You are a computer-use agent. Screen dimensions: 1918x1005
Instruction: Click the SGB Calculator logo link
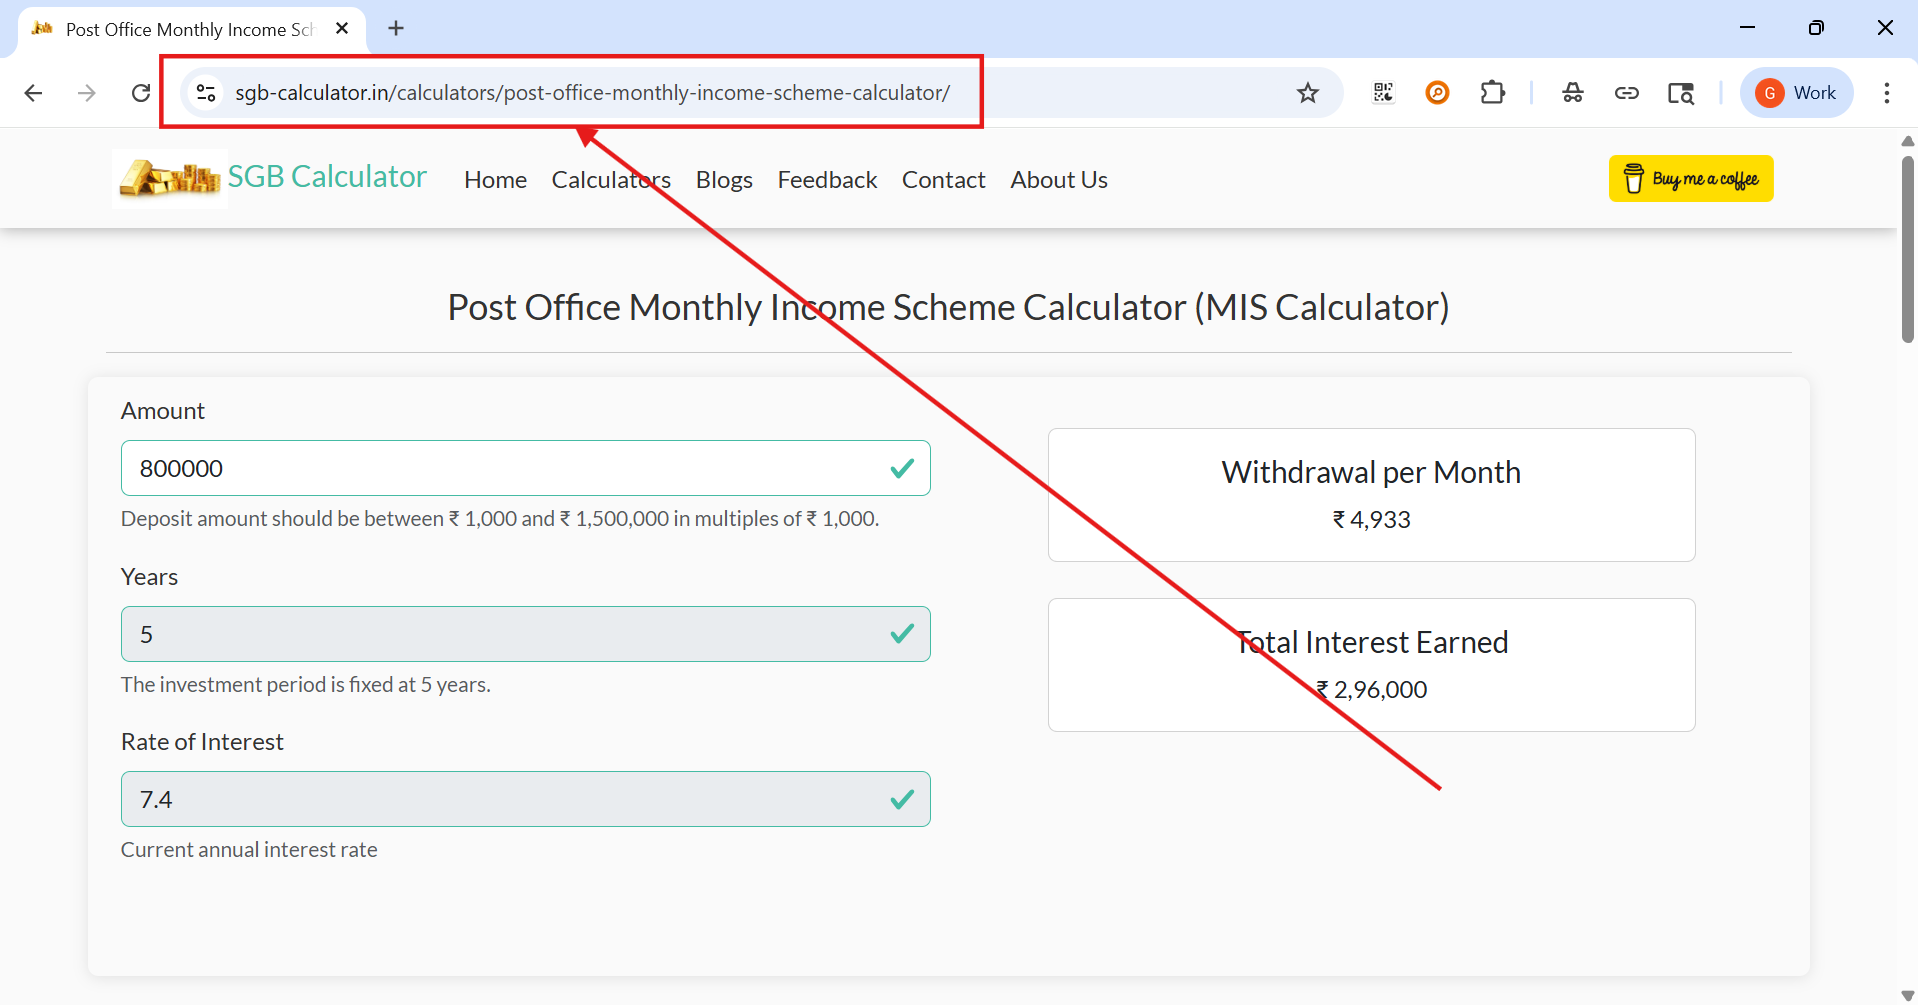pyautogui.click(x=272, y=177)
